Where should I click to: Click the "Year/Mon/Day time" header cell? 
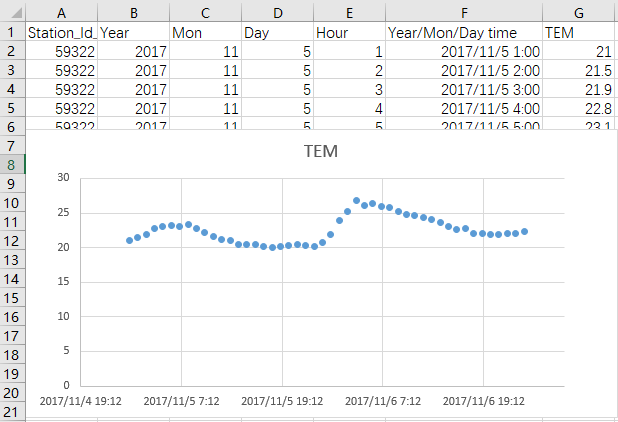pos(463,32)
